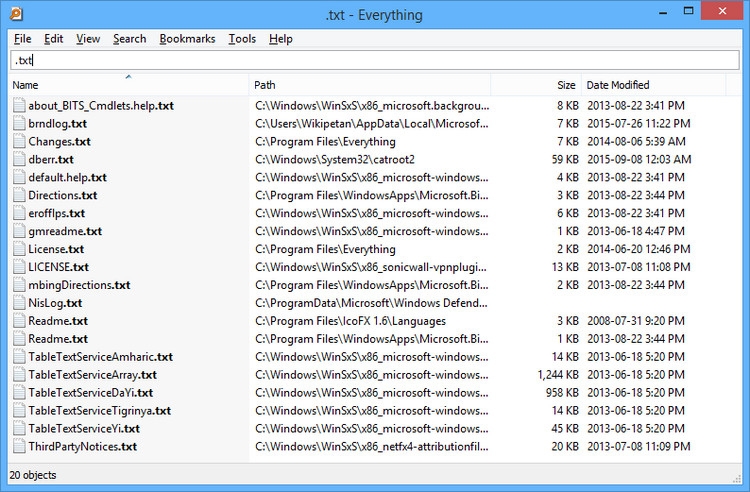Close the Everything window

tap(722, 11)
